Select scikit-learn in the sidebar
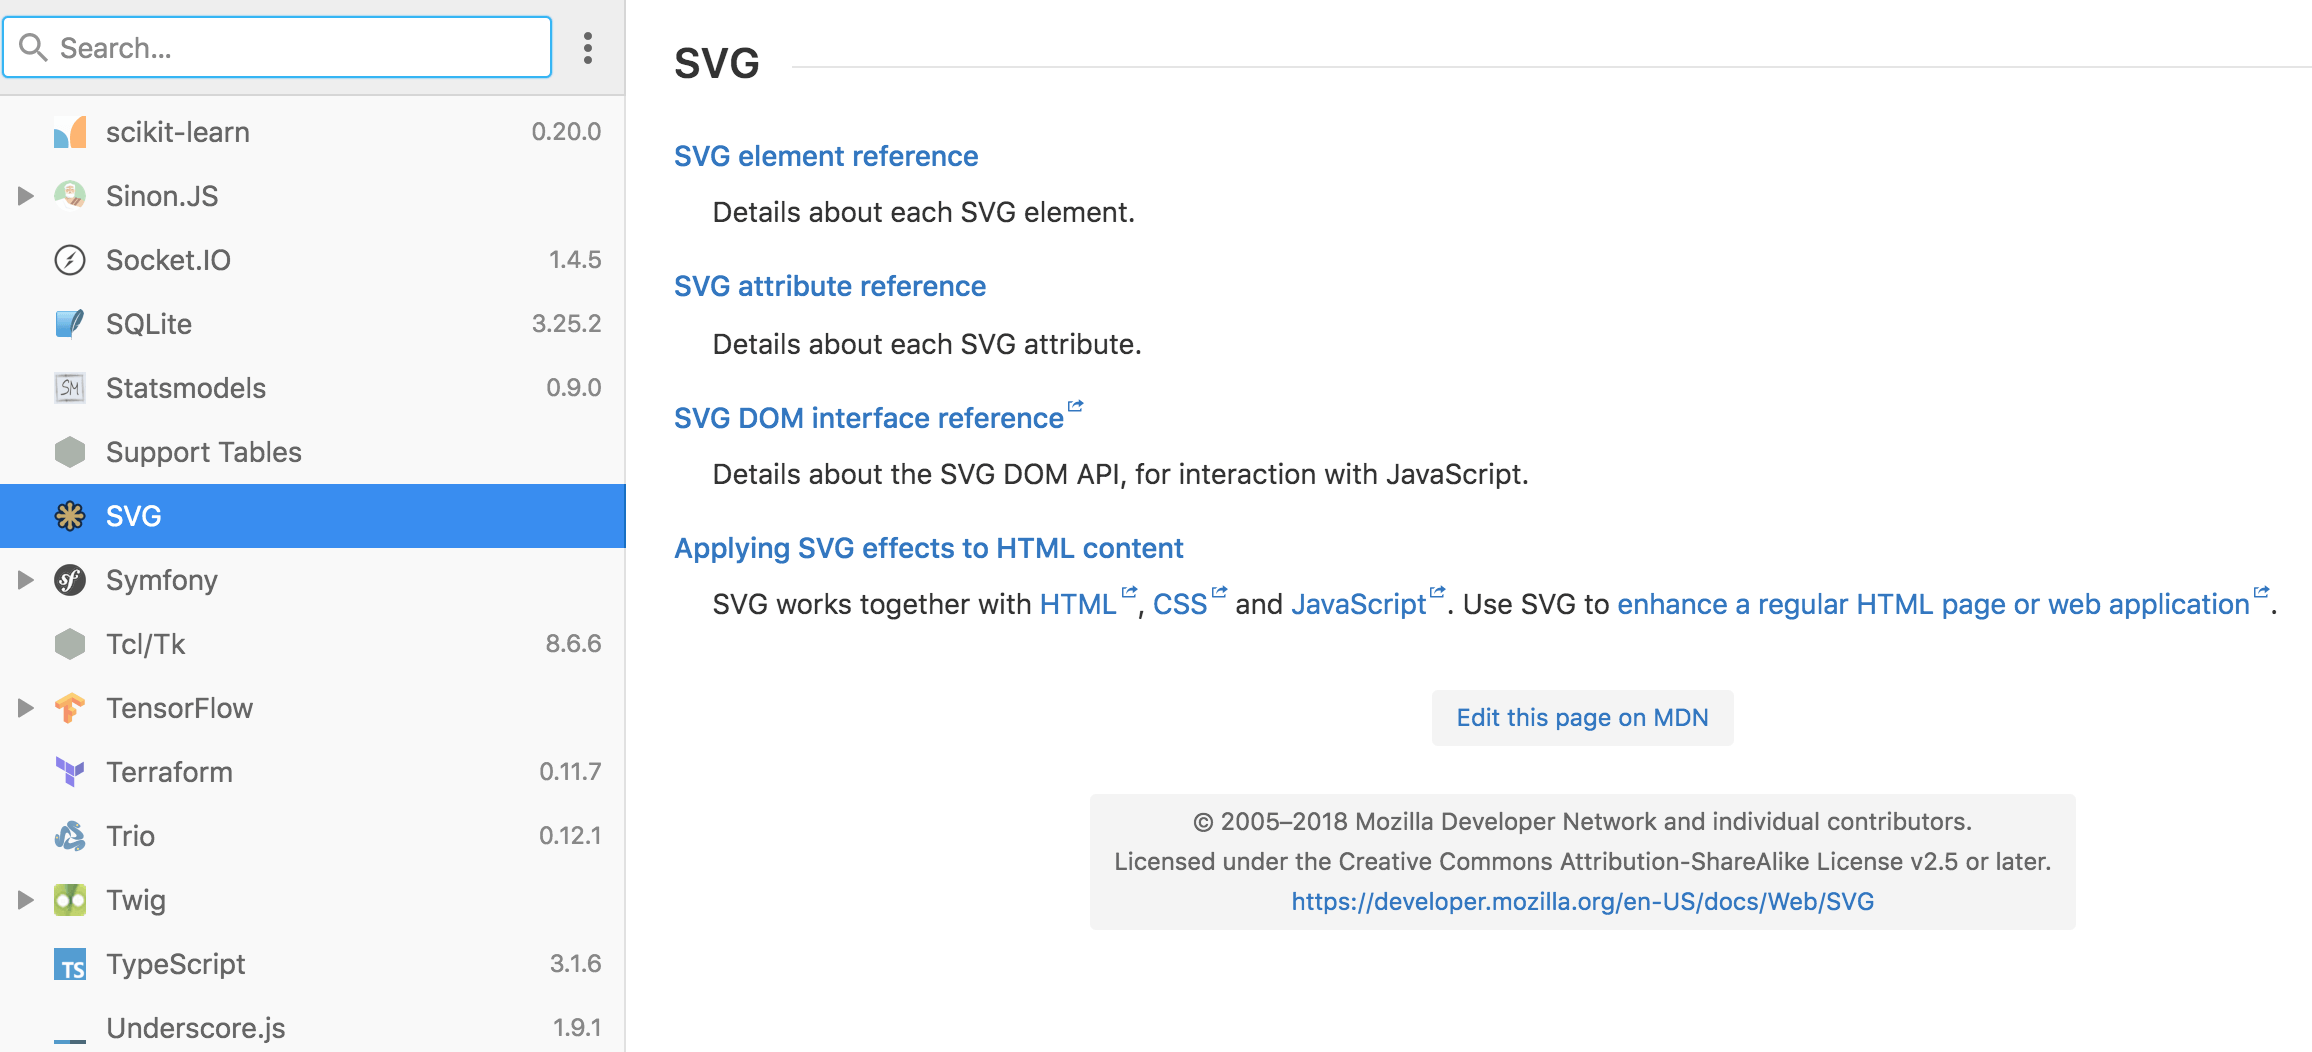 pos(312,132)
